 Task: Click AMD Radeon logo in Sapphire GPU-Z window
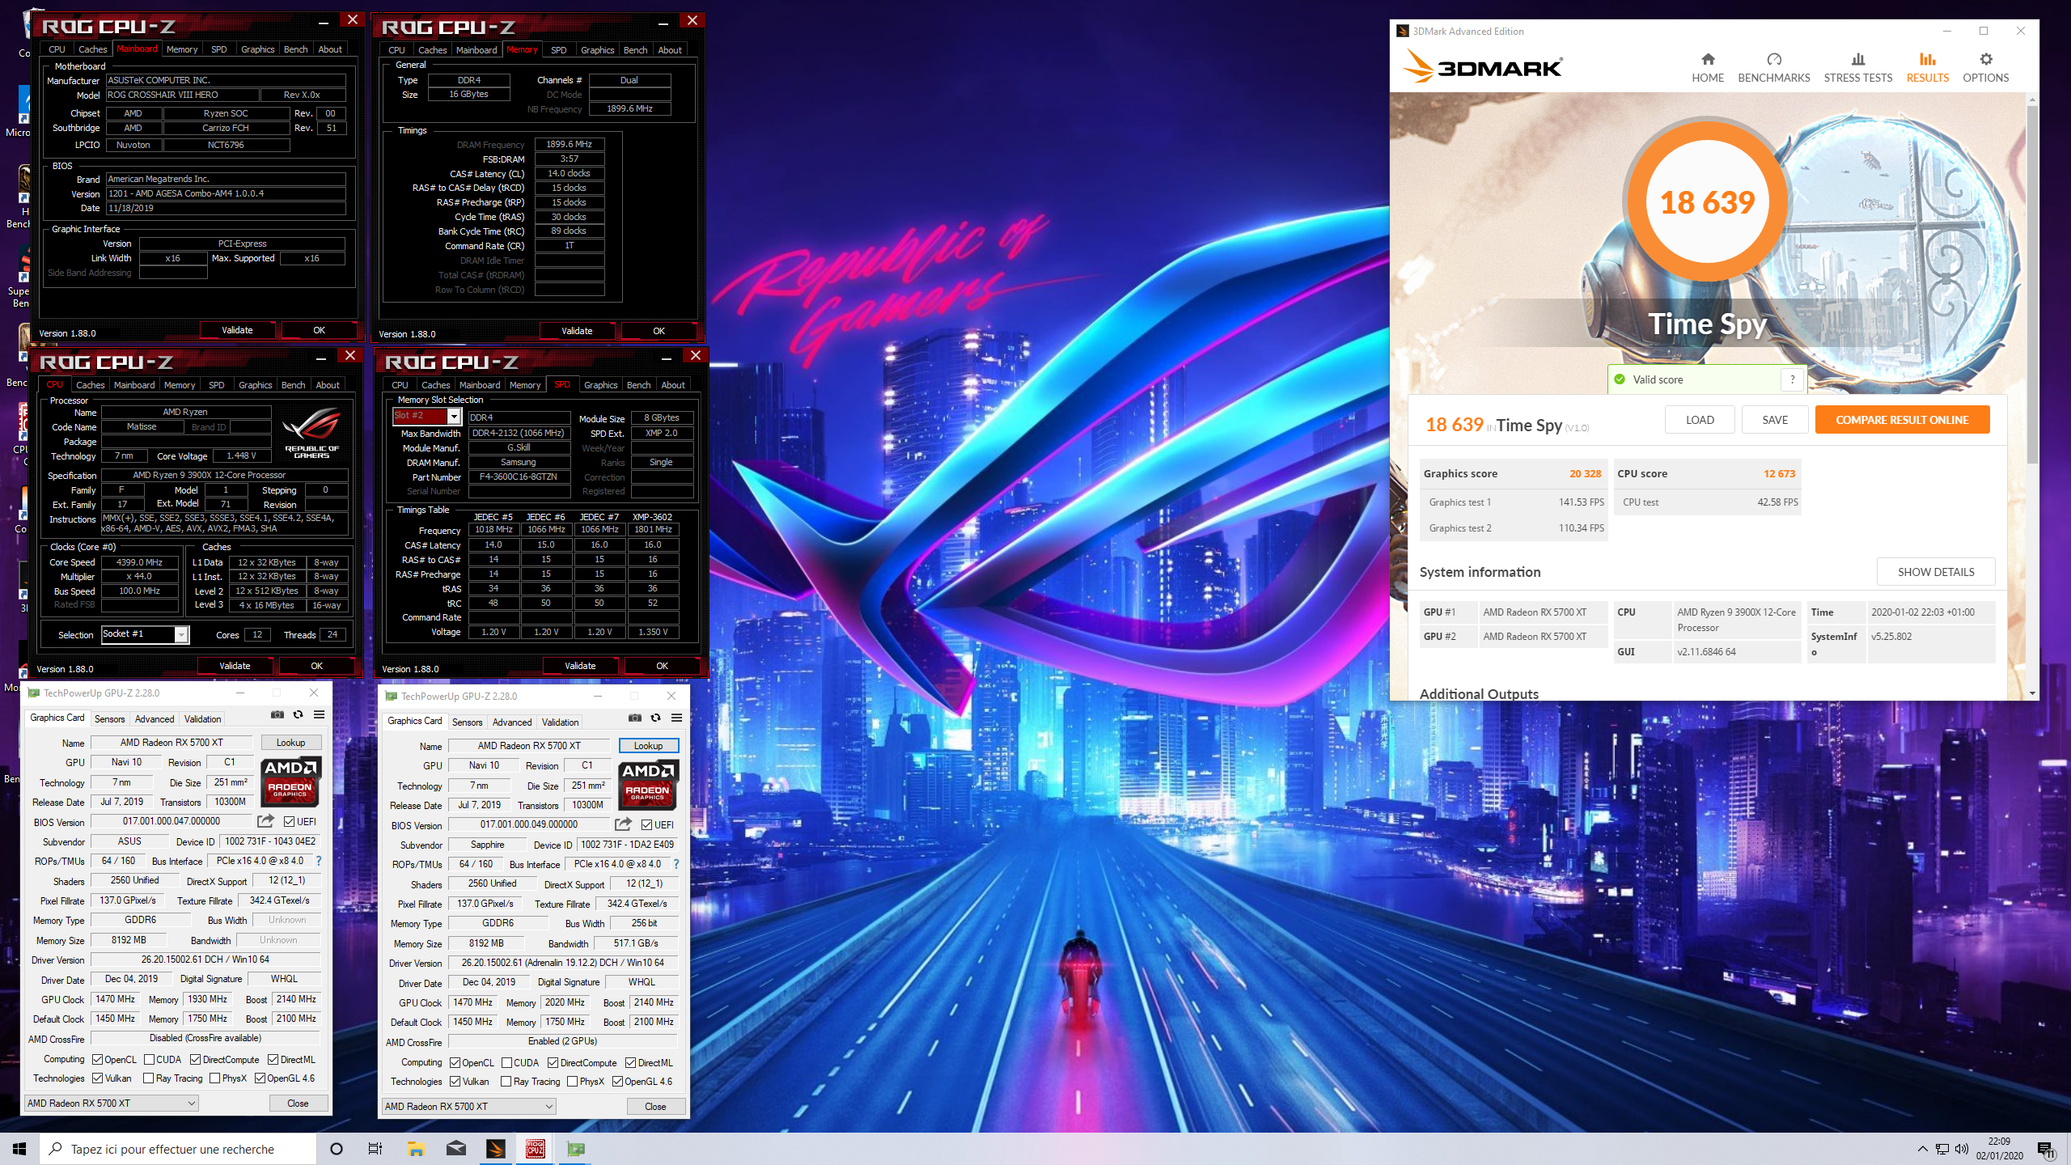[648, 784]
